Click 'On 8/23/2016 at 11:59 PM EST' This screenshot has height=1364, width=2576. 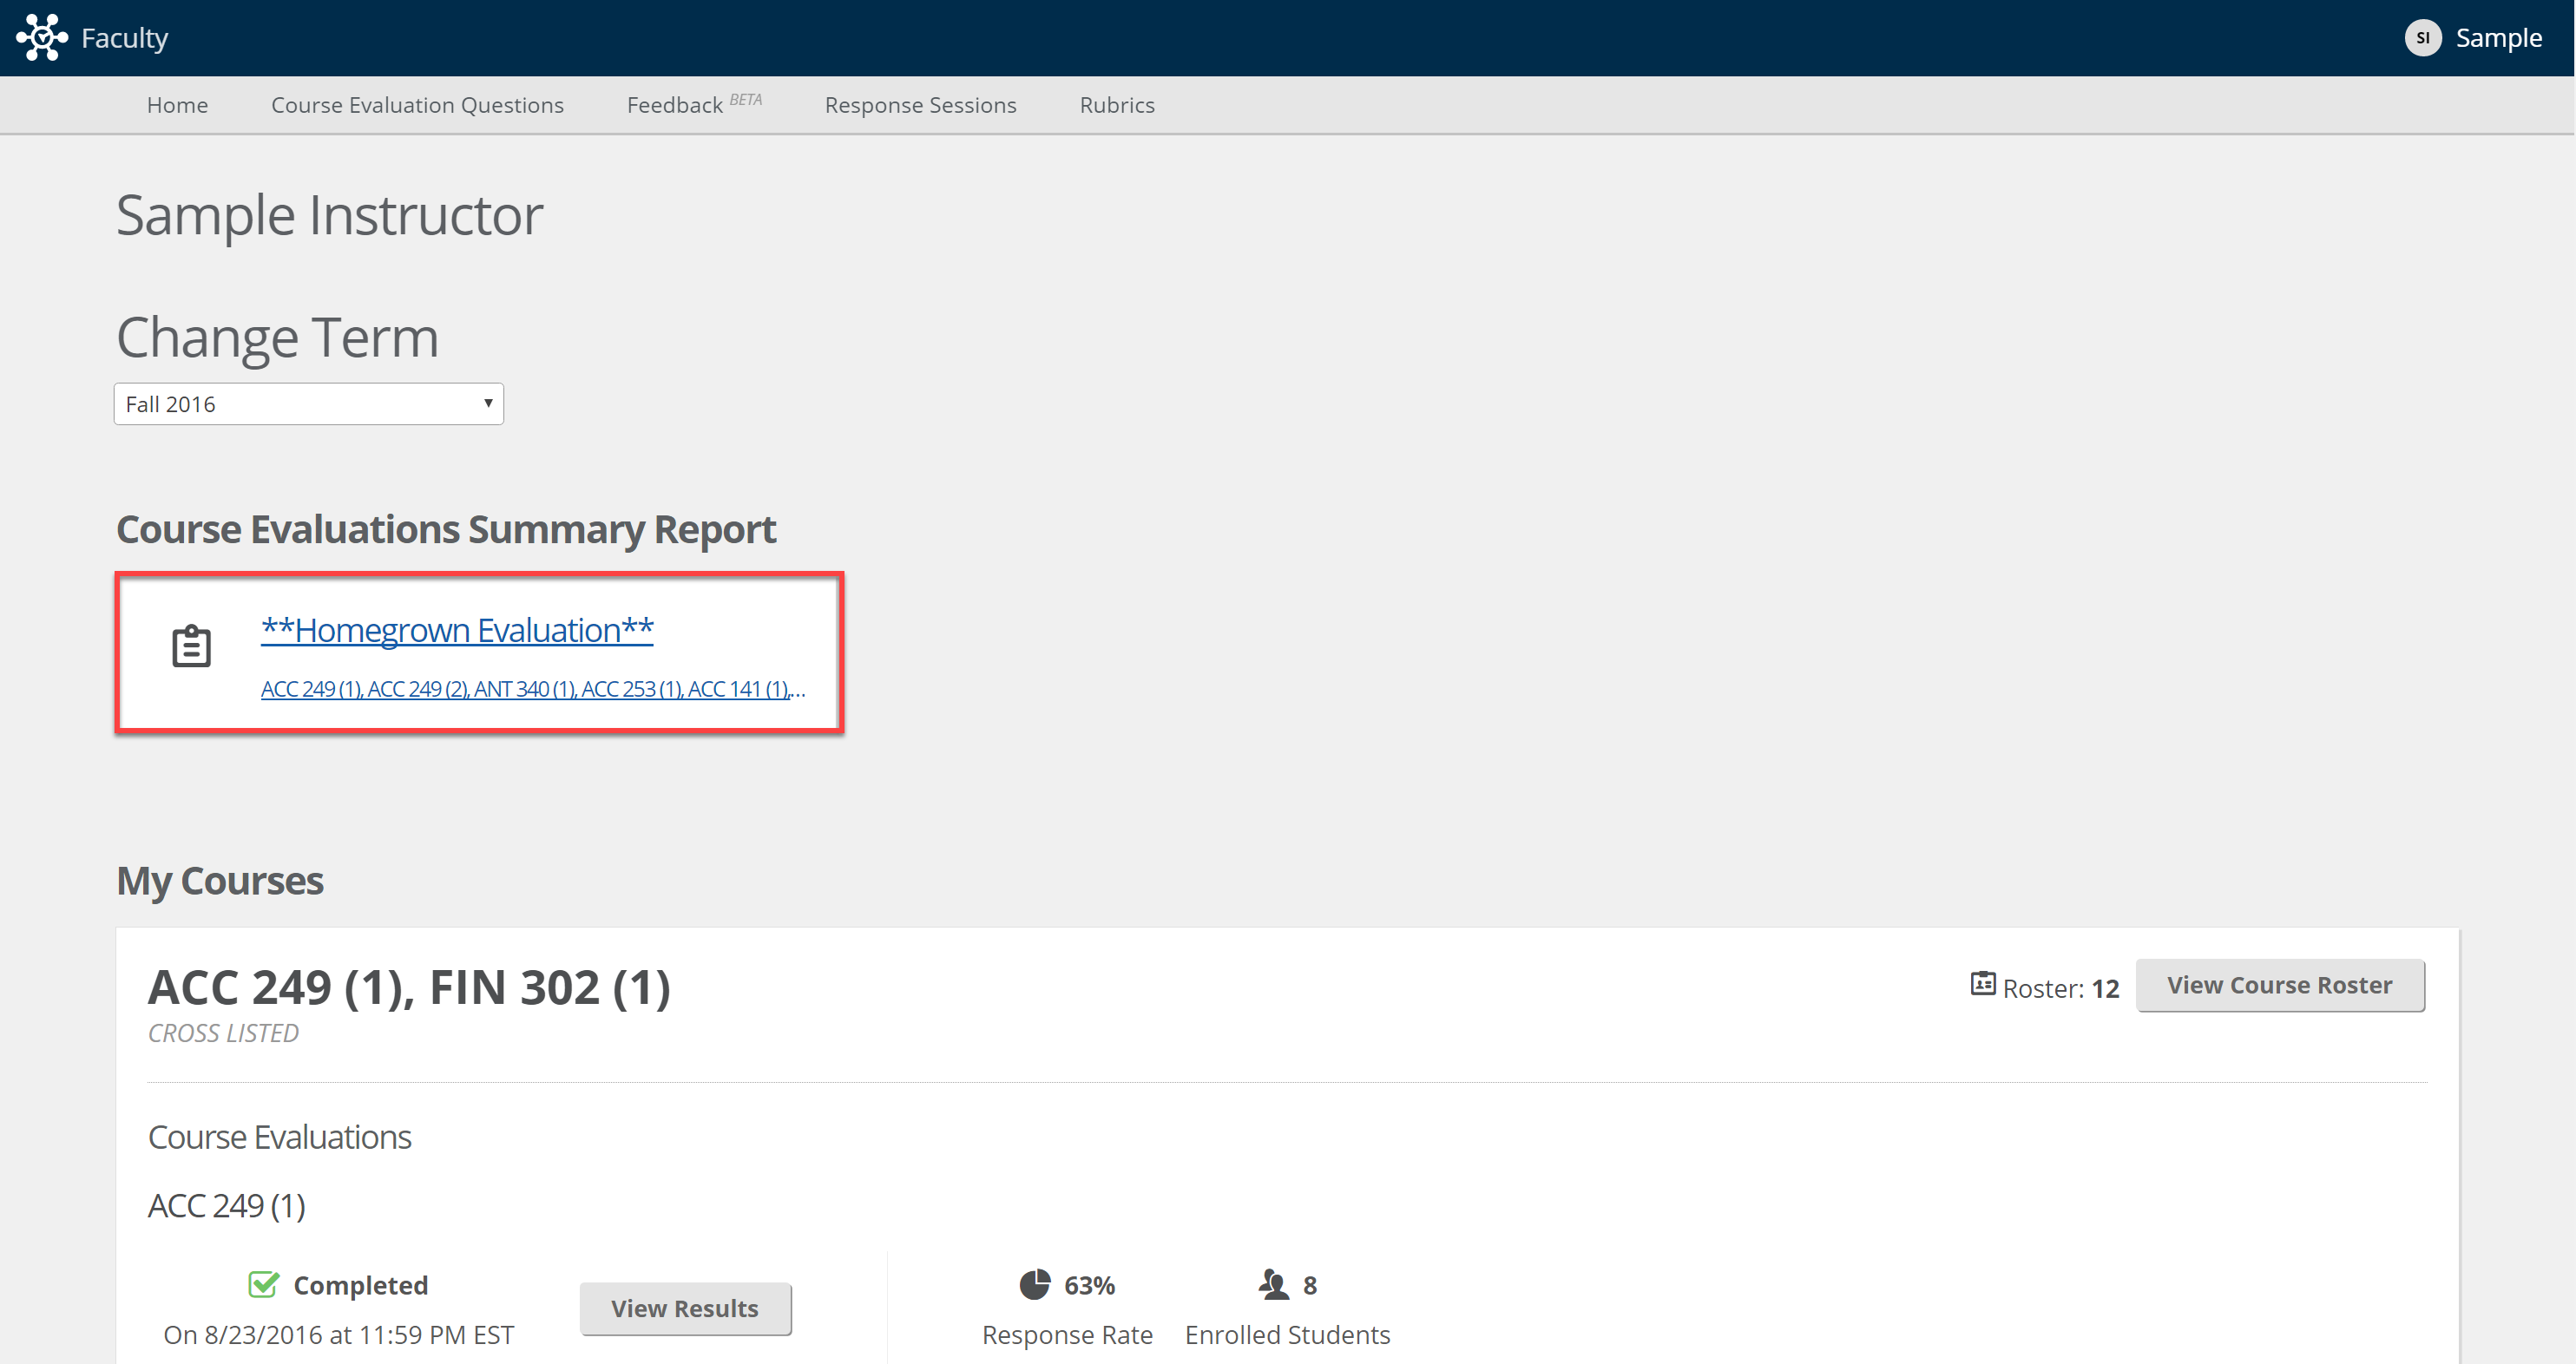pos(338,1335)
